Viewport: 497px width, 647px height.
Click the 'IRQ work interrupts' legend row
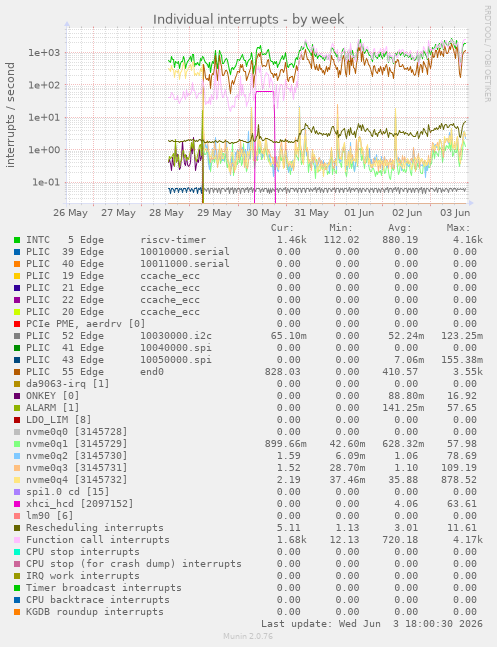point(83,576)
